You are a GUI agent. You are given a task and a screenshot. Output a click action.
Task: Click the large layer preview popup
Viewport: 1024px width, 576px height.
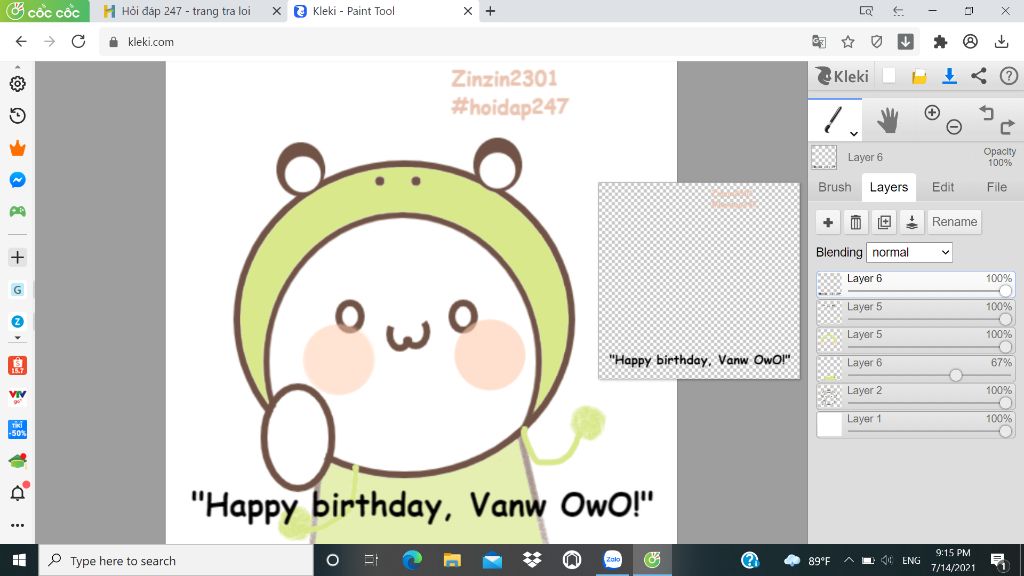[699, 281]
